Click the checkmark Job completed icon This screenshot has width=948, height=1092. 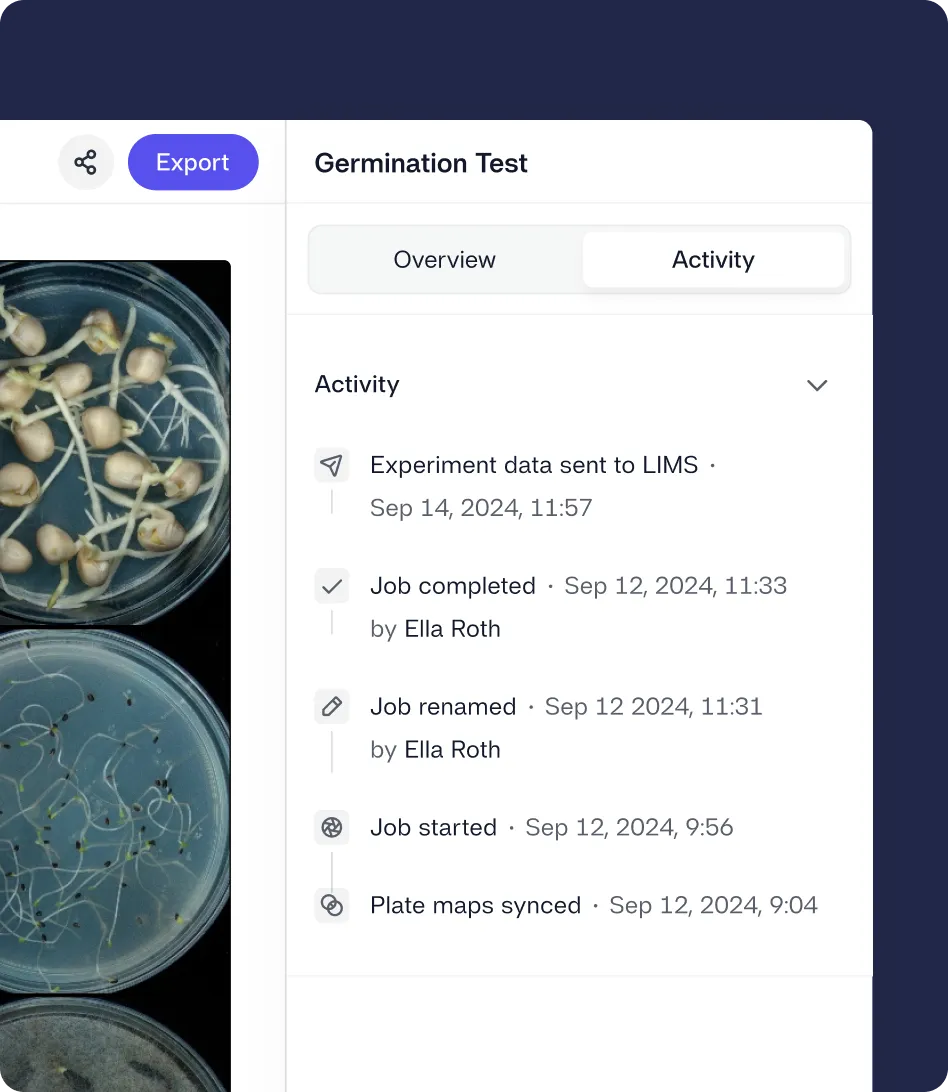(332, 586)
